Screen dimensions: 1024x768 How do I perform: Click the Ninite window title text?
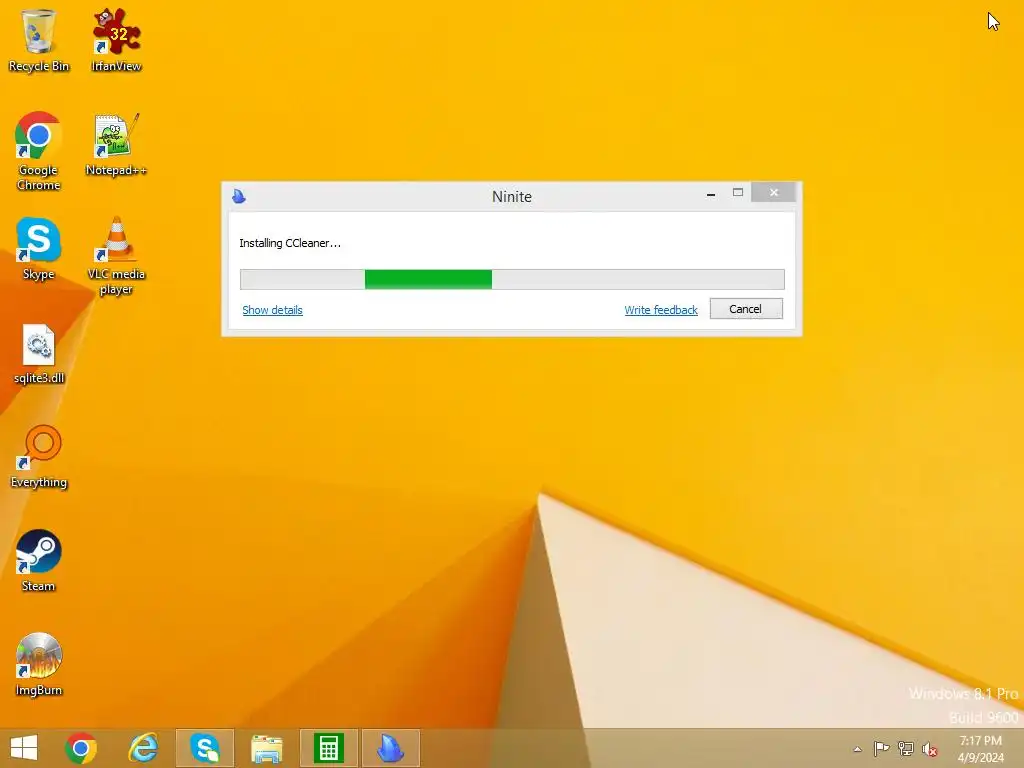pyautogui.click(x=512, y=197)
